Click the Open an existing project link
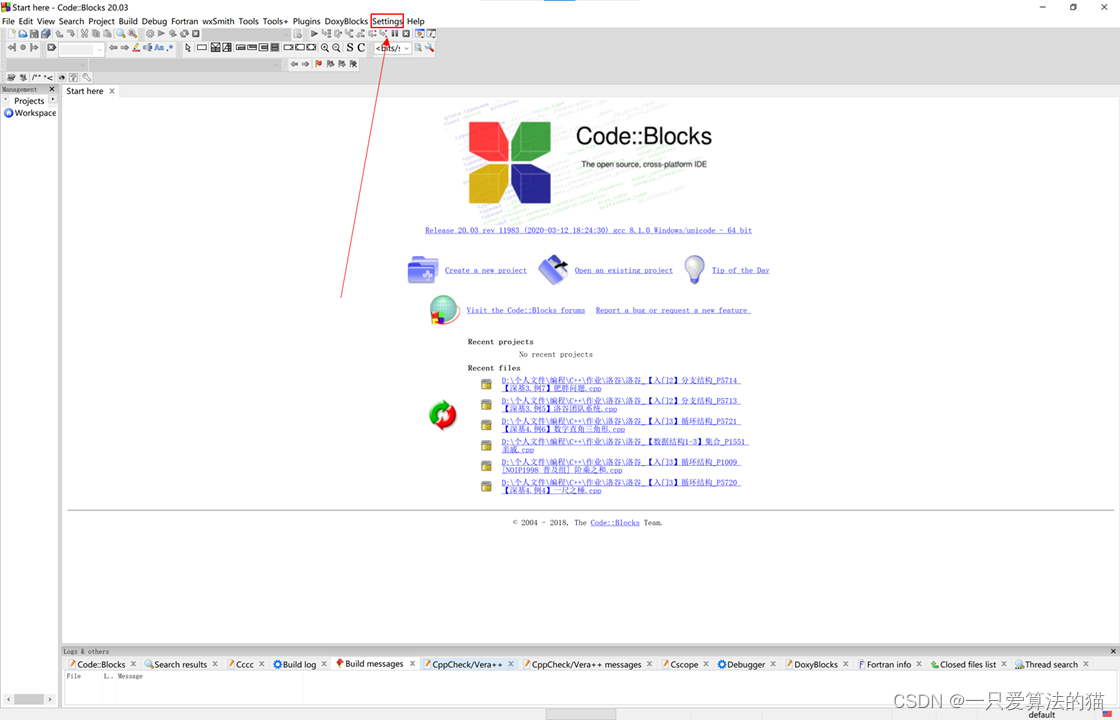This screenshot has height=720, width=1120. pyautogui.click(x=624, y=270)
